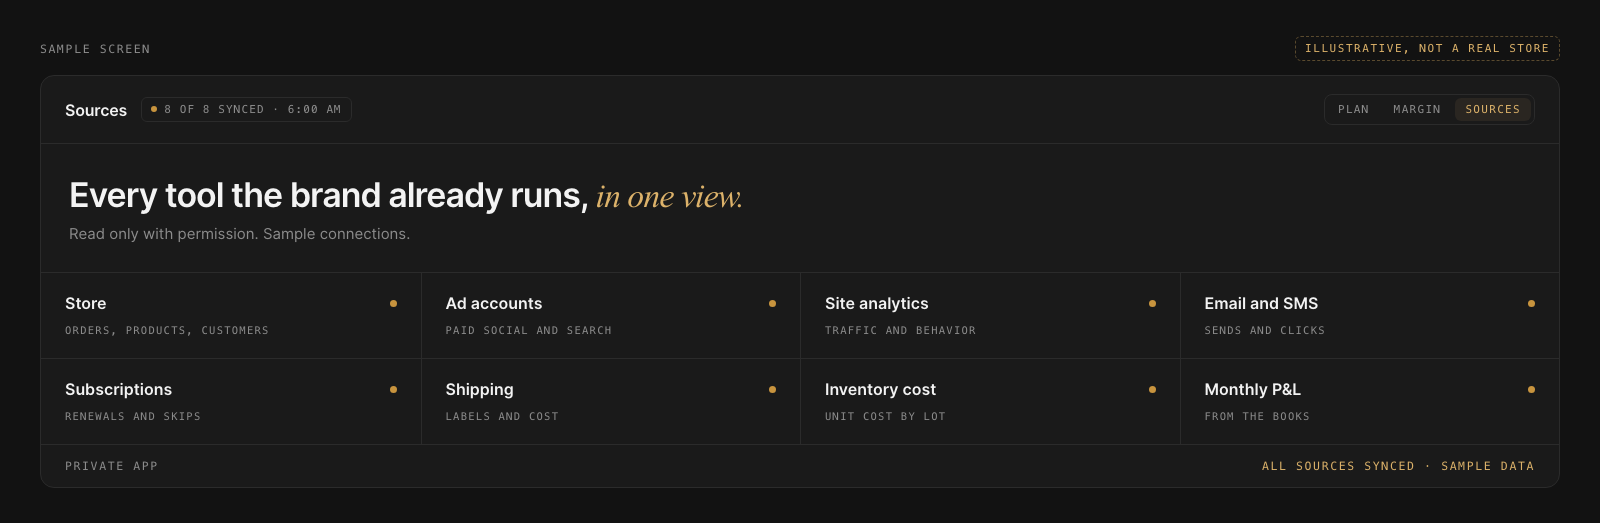Image resolution: width=1600 pixels, height=523 pixels.
Task: Switch to the Plan tab
Action: pos(1353,109)
